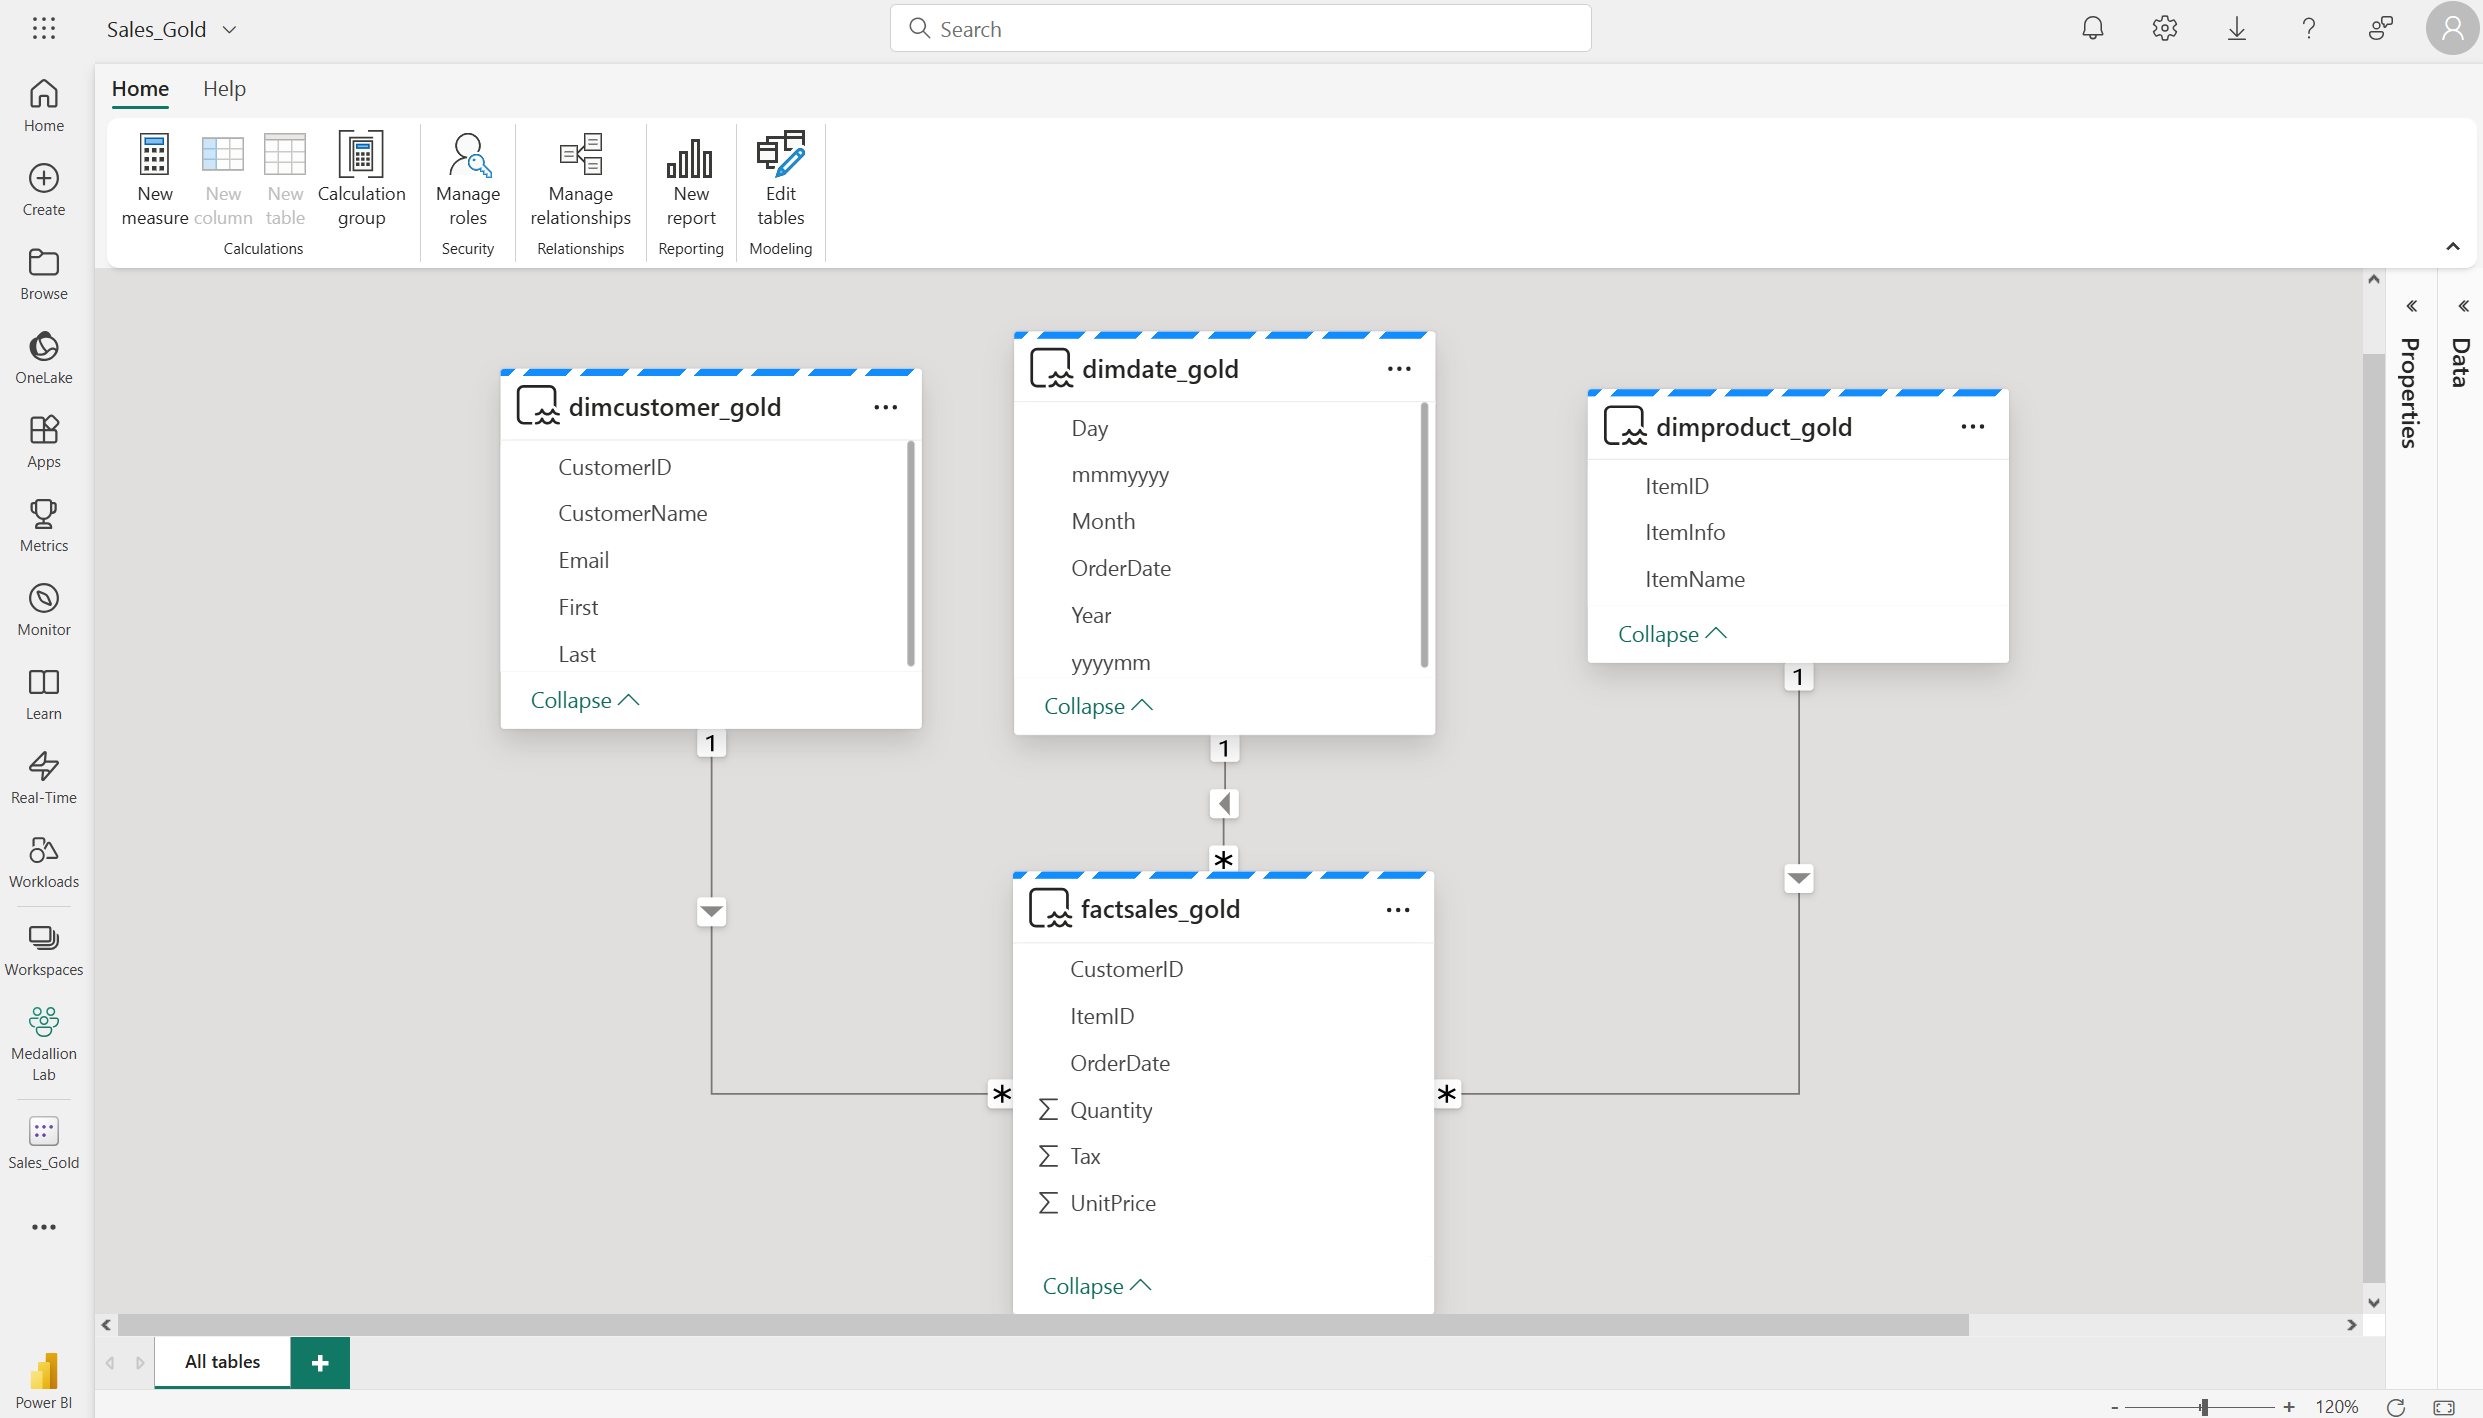Select the Home tab

140,89
